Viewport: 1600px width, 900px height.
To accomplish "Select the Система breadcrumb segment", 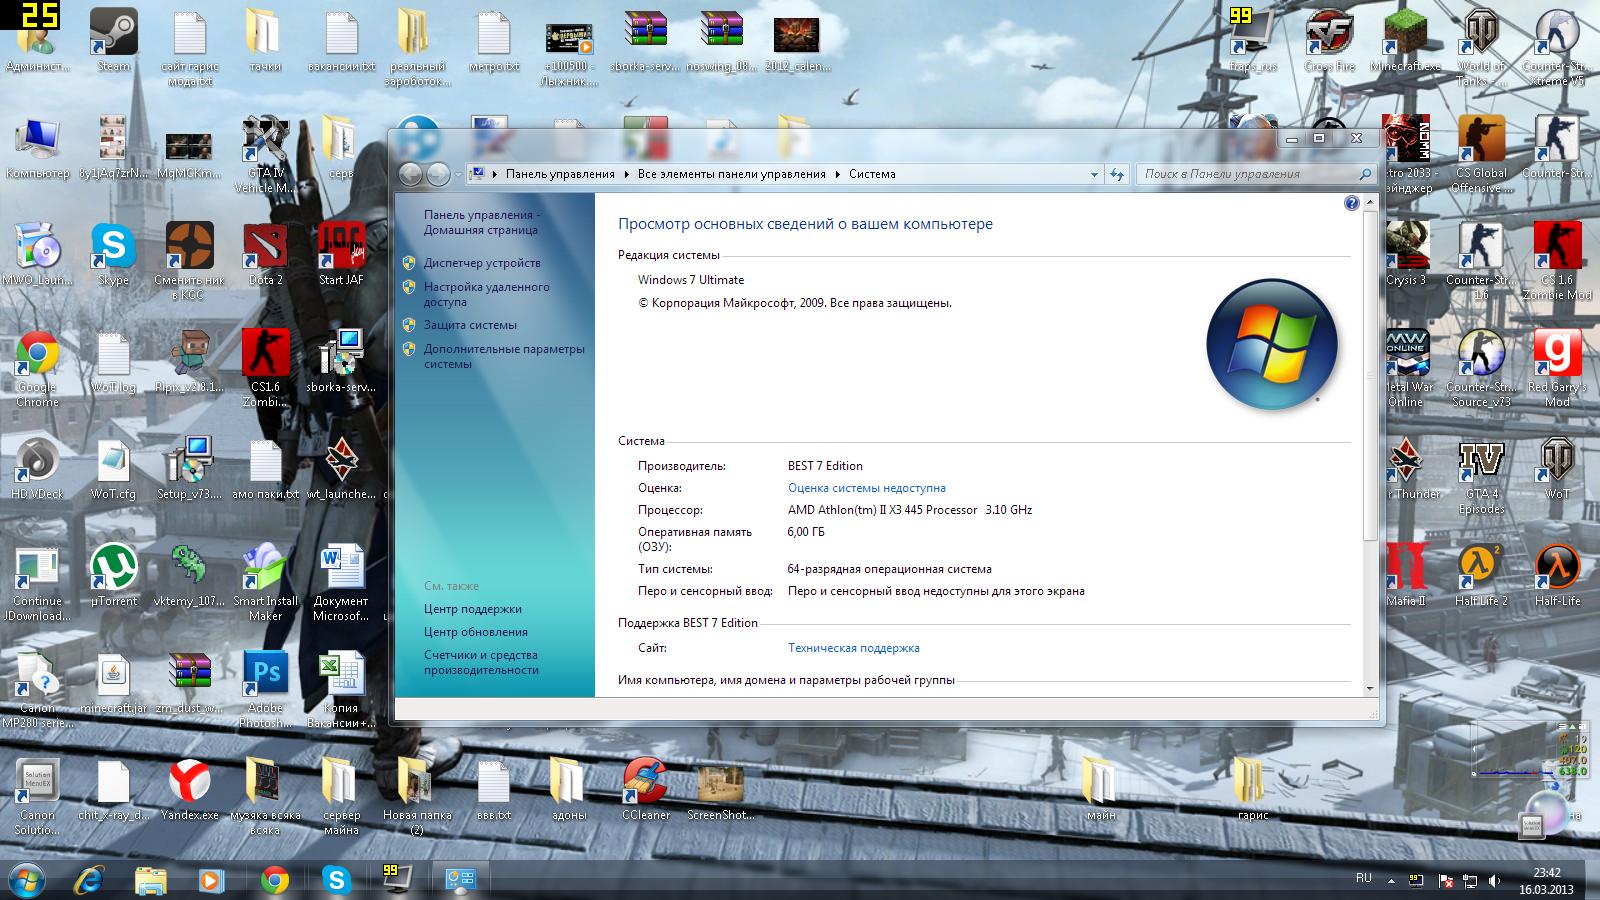I will click(872, 174).
